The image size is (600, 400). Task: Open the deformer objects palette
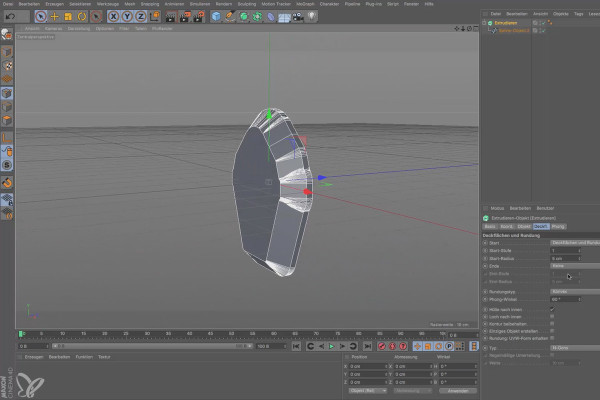click(x=271, y=16)
